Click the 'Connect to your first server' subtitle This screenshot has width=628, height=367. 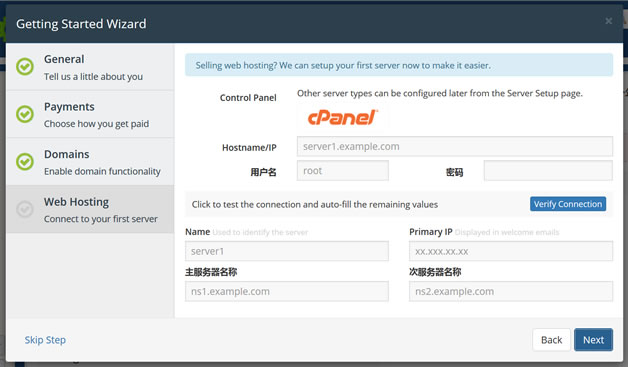click(101, 219)
